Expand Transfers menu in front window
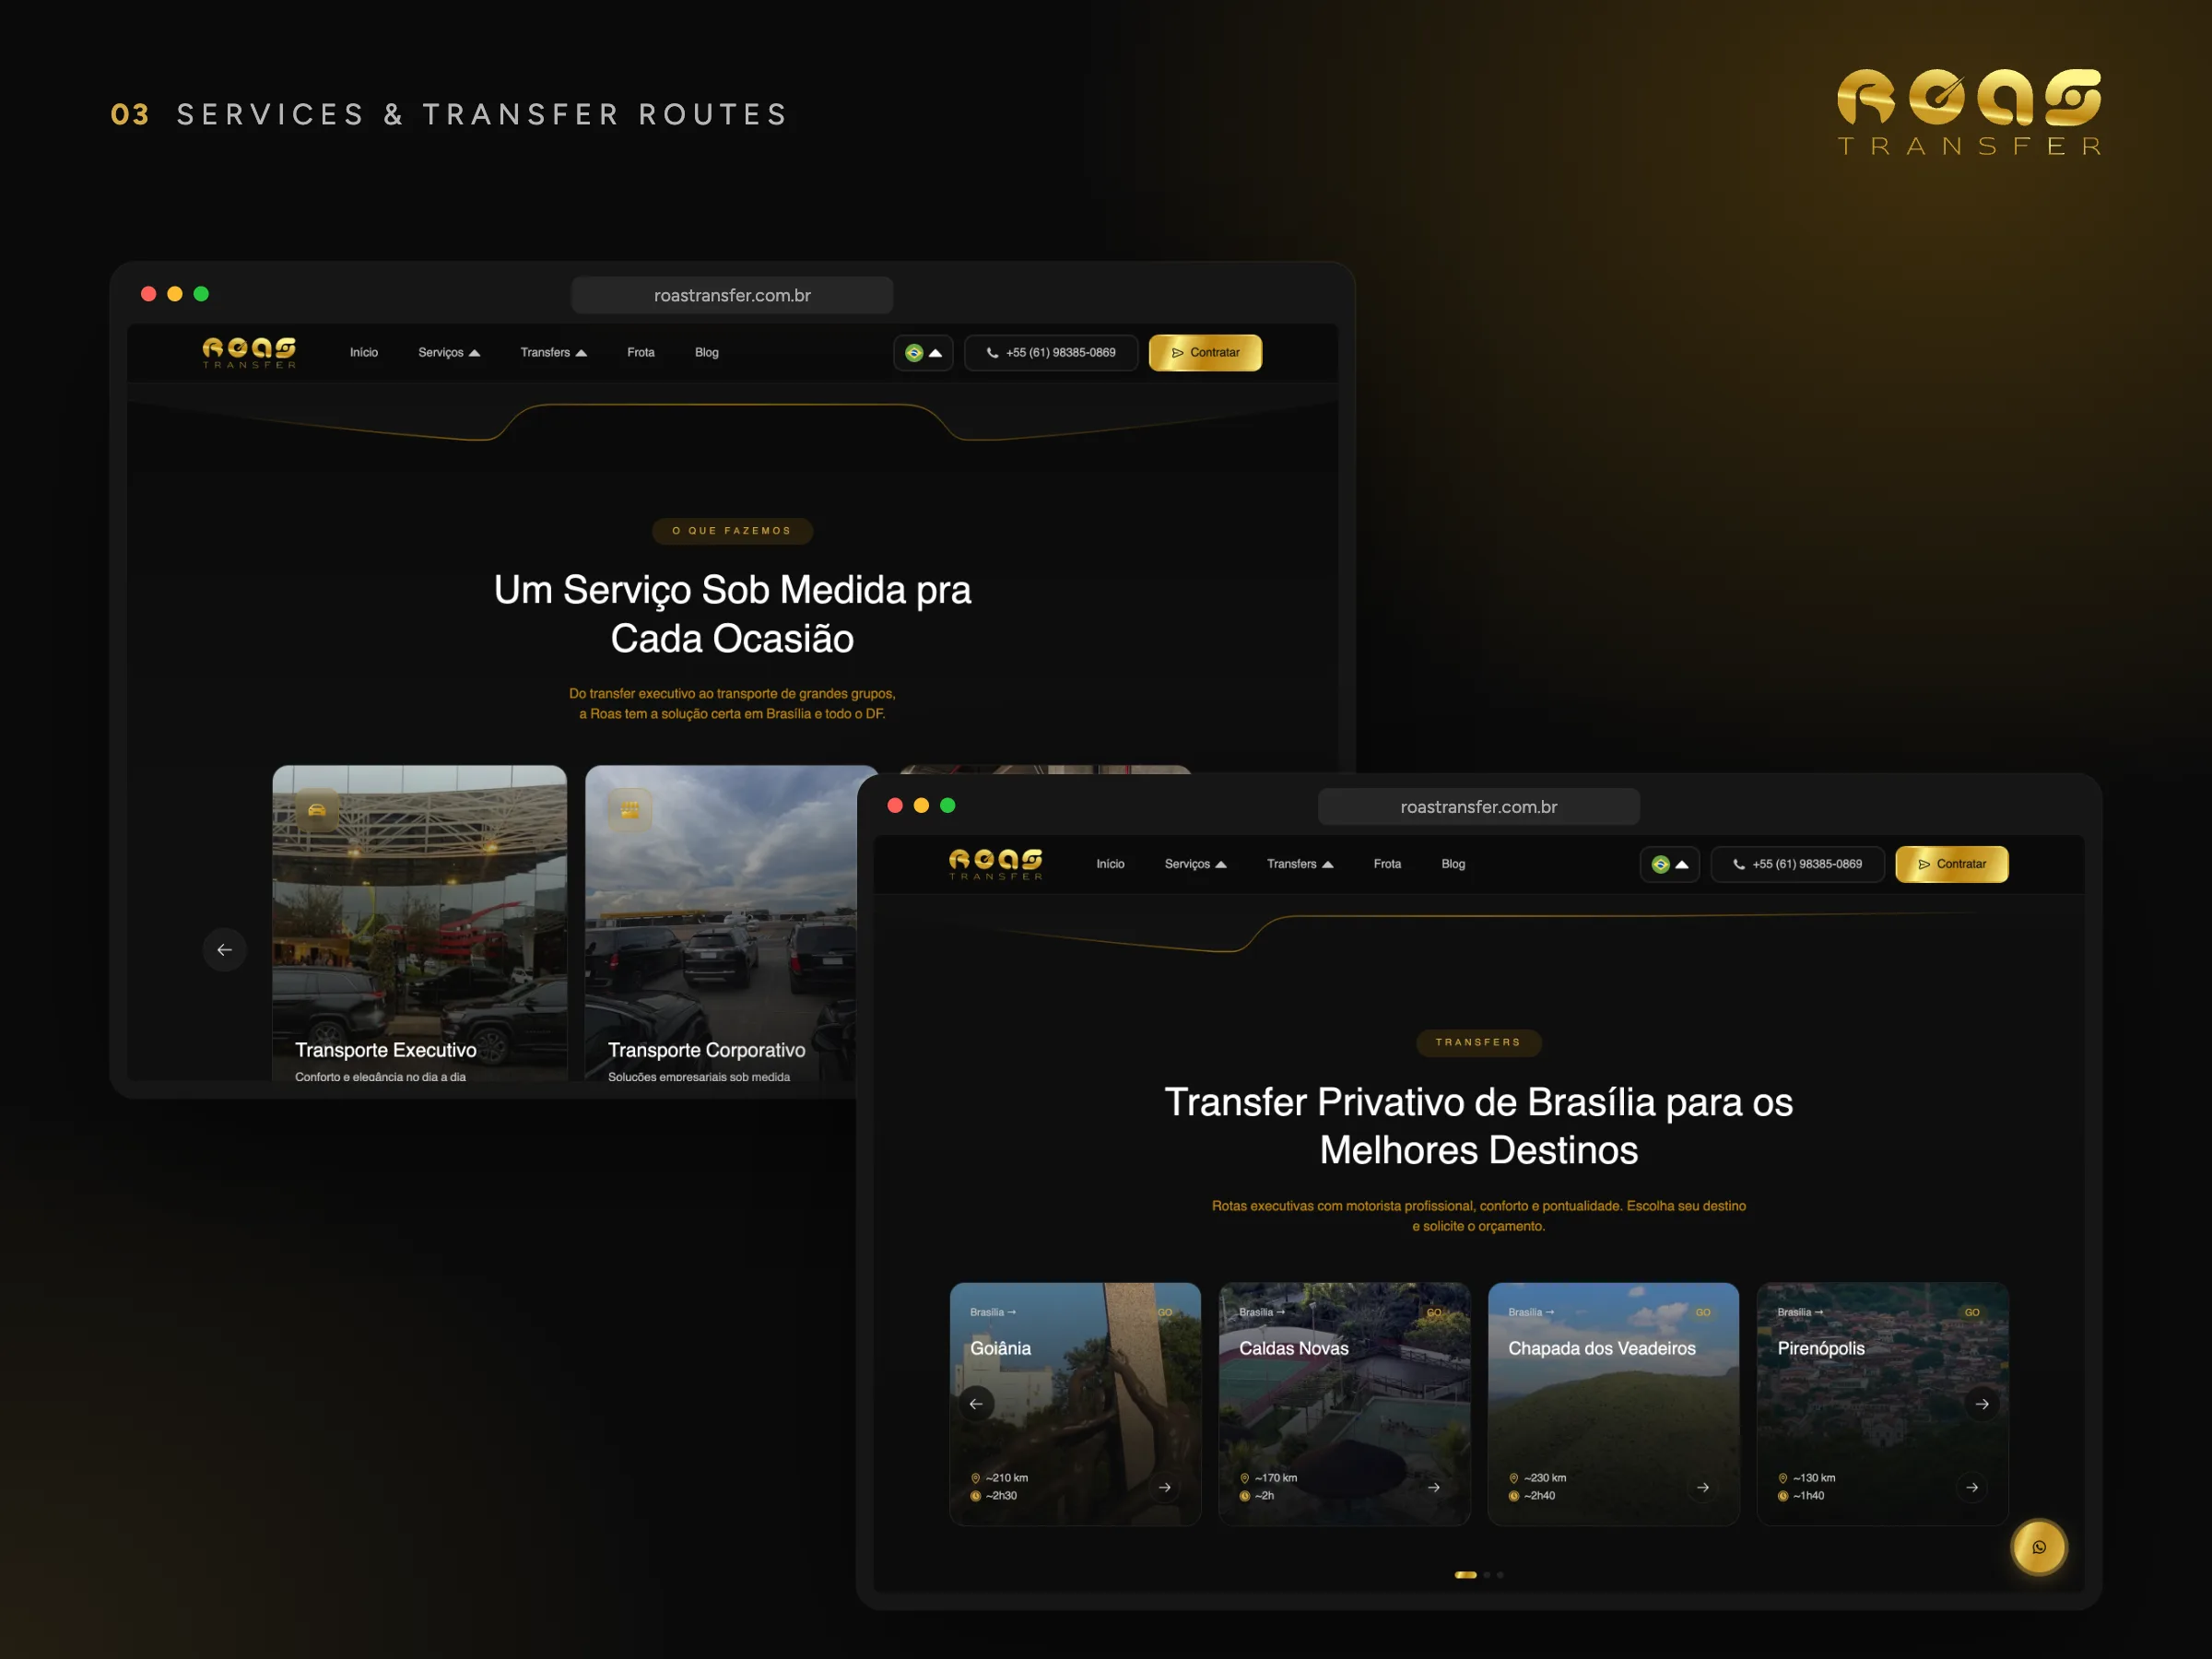This screenshot has width=2212, height=1659. coord(1300,864)
